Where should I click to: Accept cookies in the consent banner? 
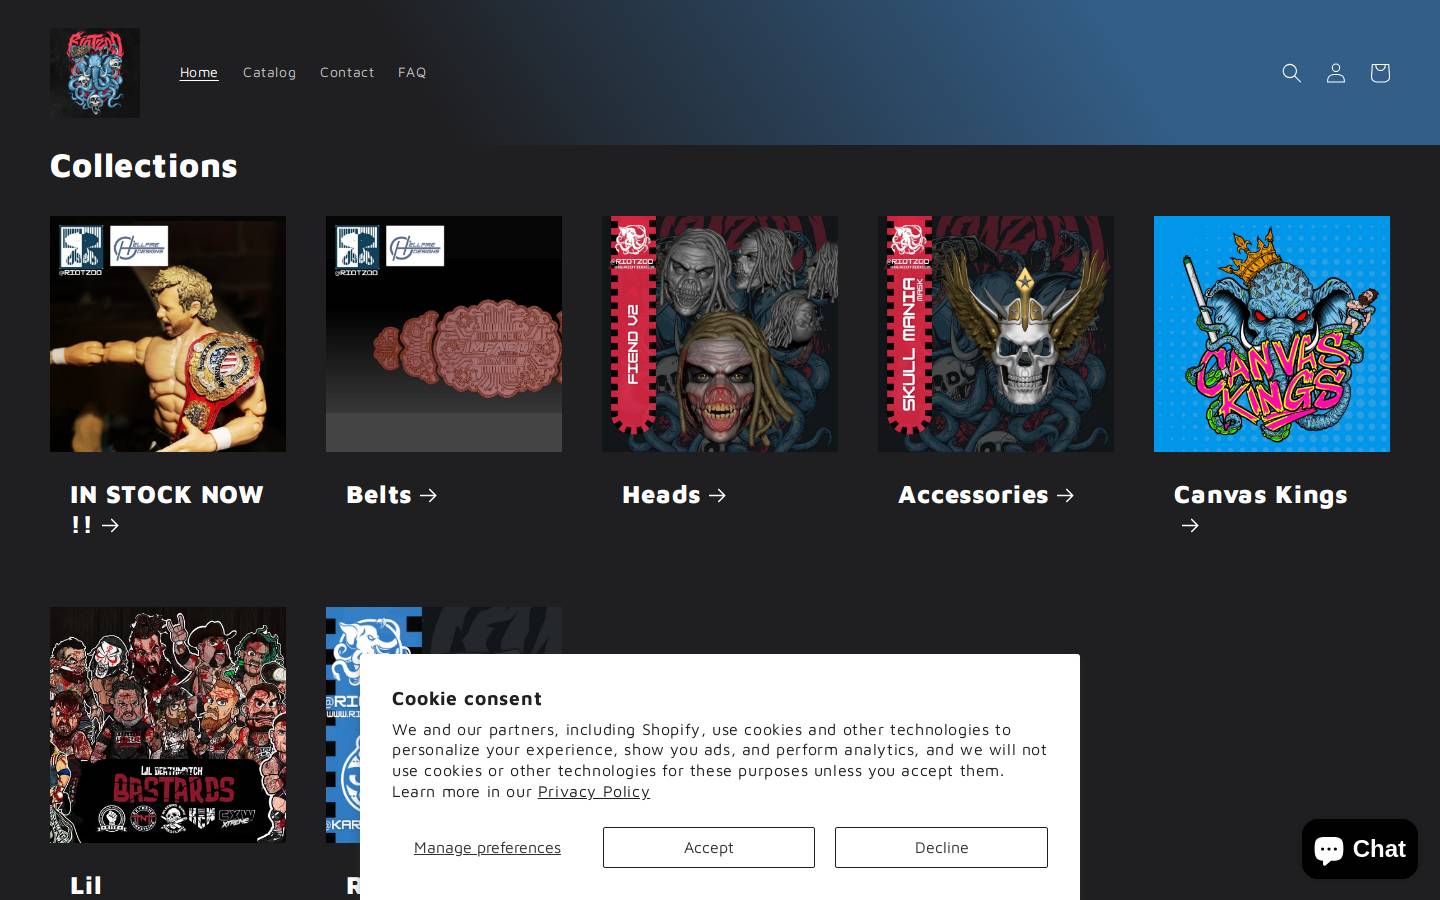[709, 847]
